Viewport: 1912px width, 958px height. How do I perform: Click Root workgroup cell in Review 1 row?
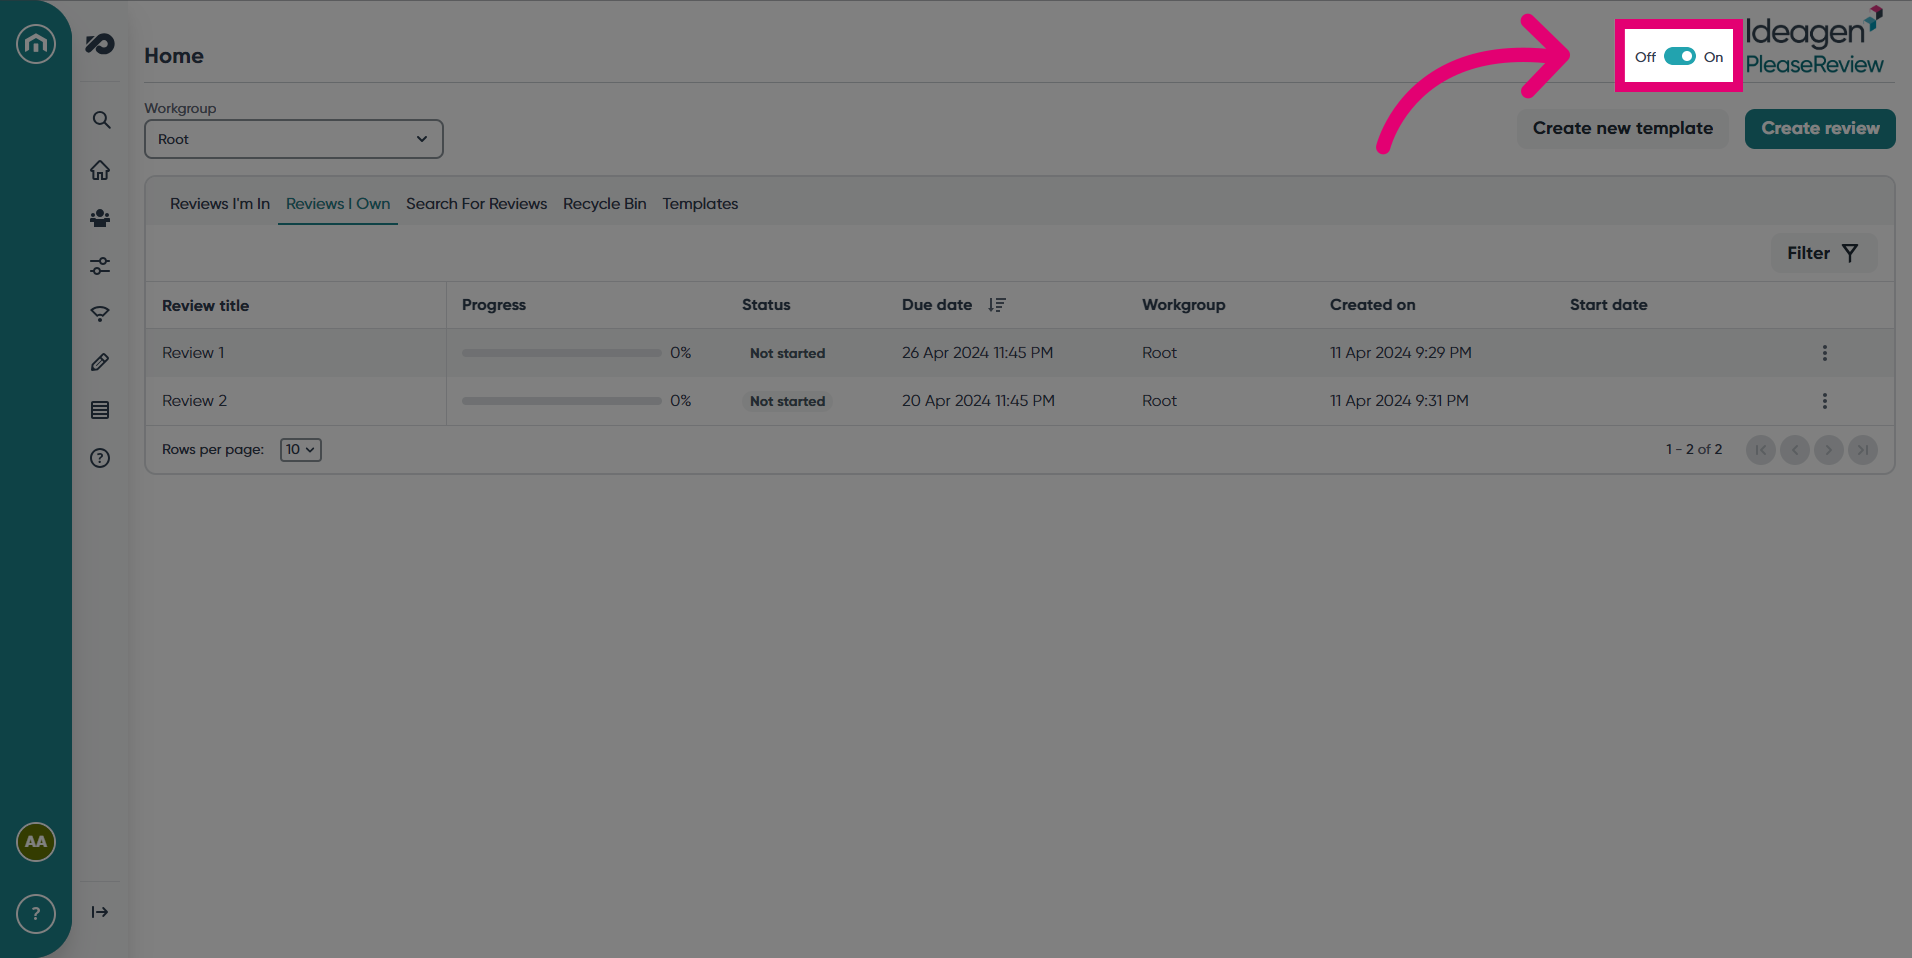[x=1159, y=353]
